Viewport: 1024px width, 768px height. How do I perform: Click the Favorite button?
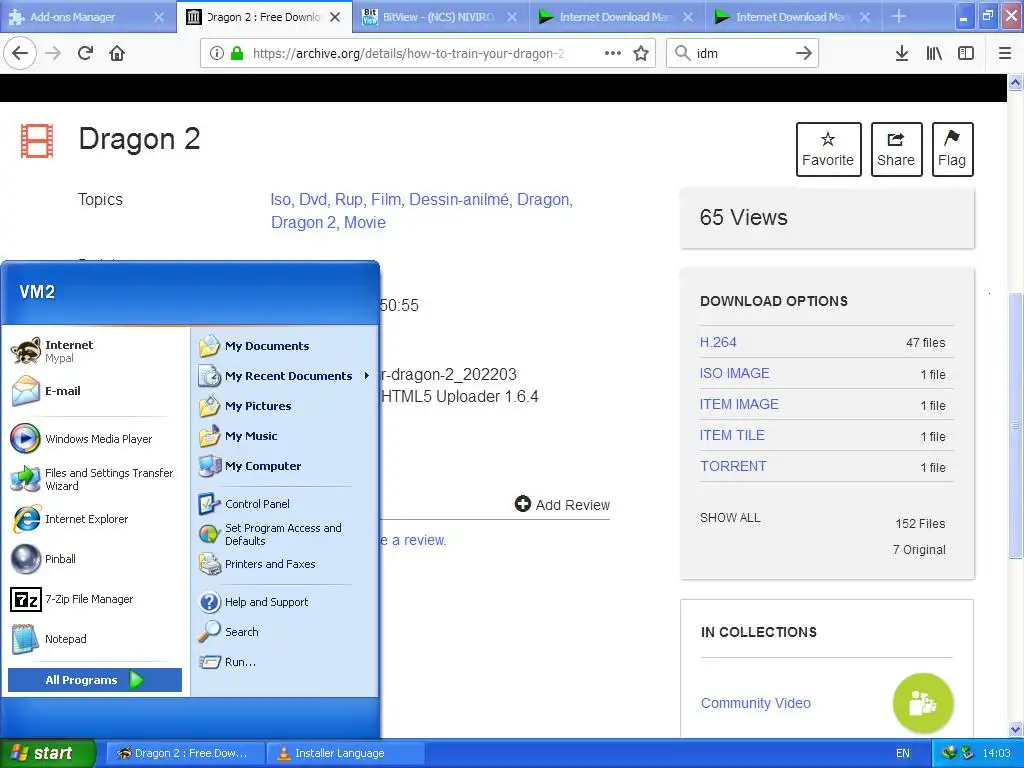click(x=828, y=150)
